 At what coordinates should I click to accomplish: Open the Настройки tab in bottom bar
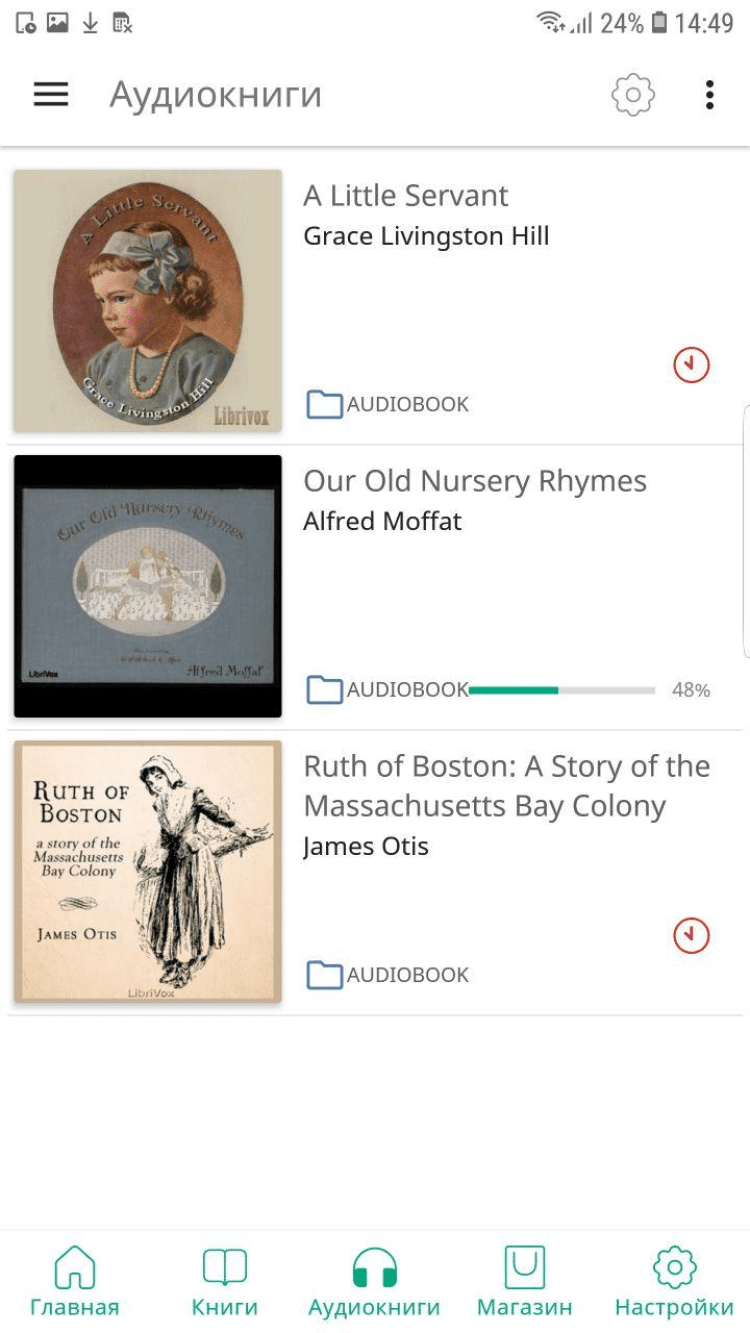tap(674, 1281)
